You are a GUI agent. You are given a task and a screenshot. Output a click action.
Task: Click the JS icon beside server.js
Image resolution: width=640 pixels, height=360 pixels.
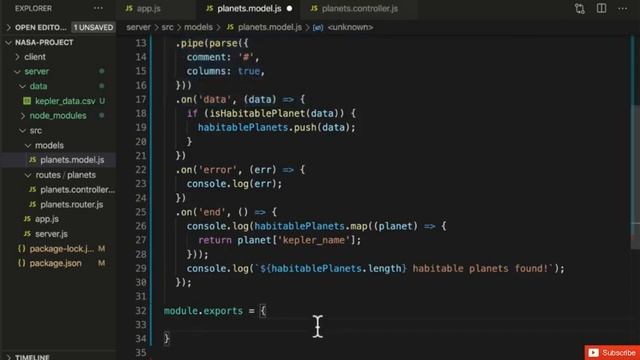click(x=27, y=234)
